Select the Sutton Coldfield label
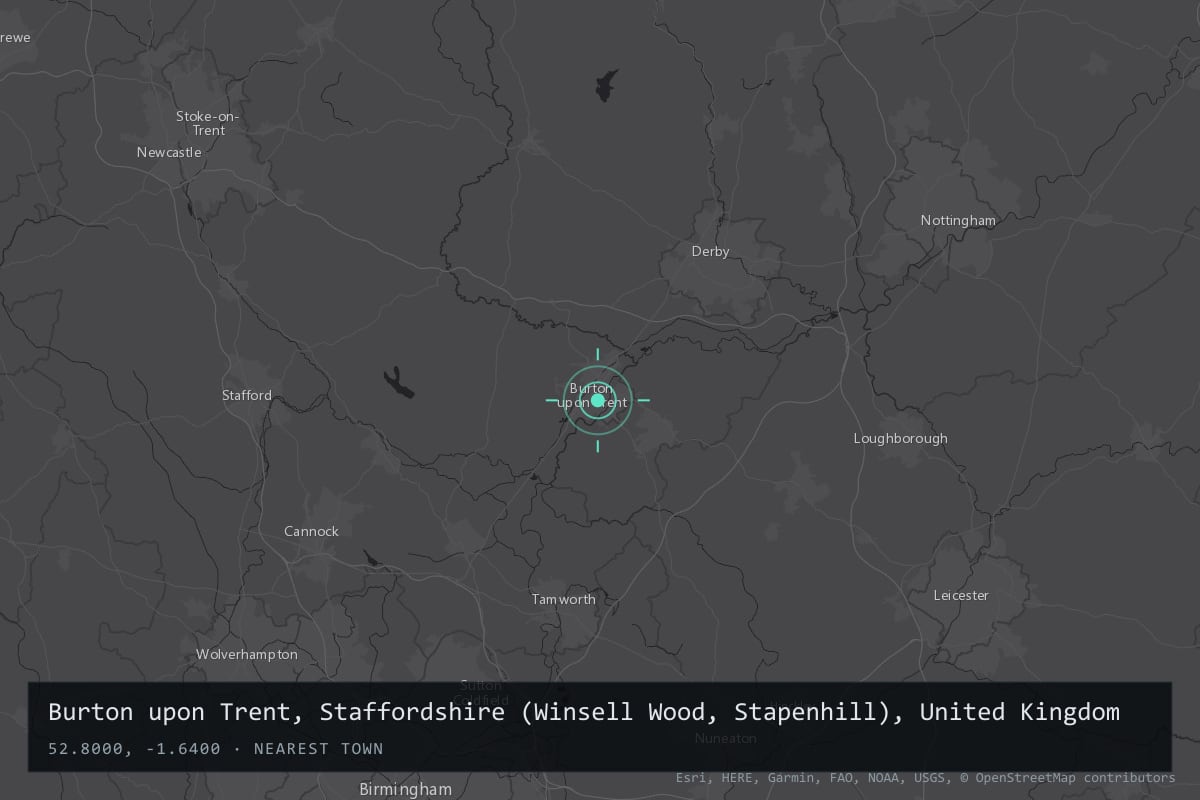Screen dimensions: 1200x800 [483, 692]
